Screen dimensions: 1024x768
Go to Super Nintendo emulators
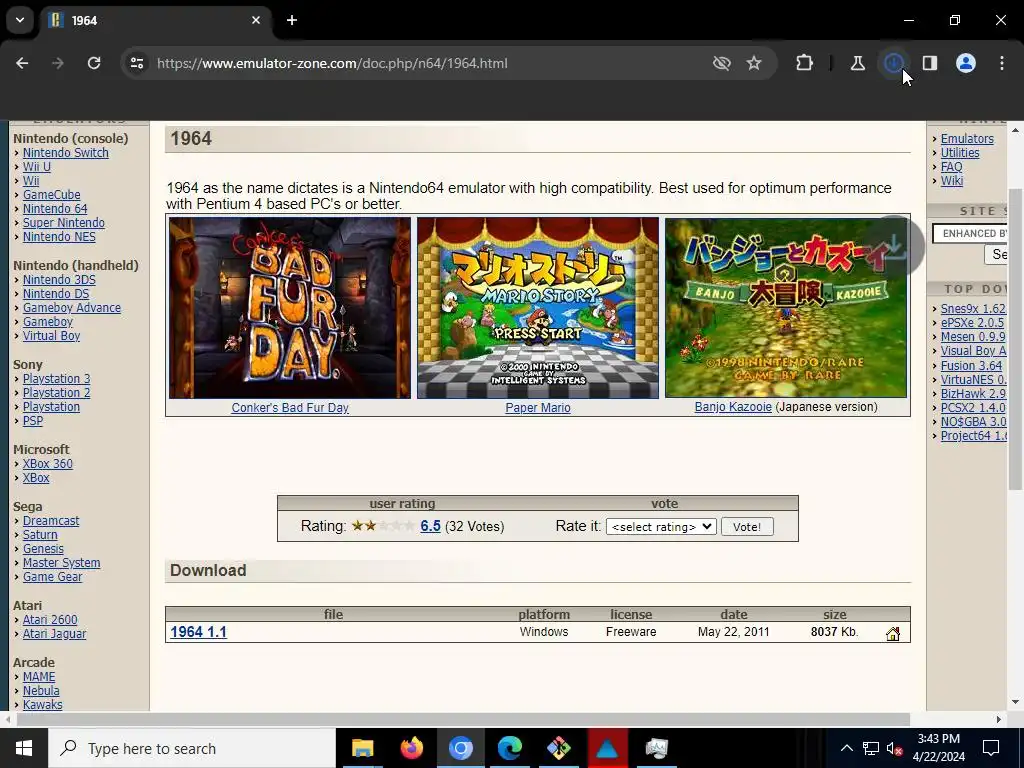click(x=63, y=223)
